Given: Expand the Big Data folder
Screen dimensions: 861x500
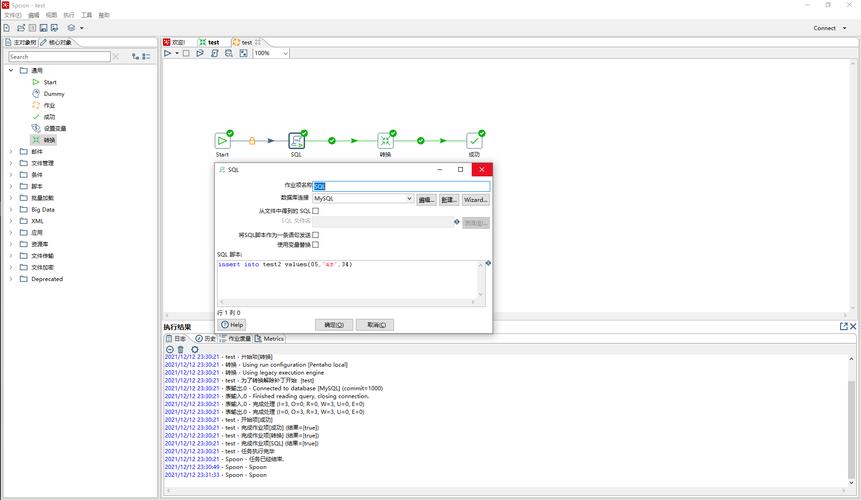Looking at the screenshot, I should [x=10, y=209].
